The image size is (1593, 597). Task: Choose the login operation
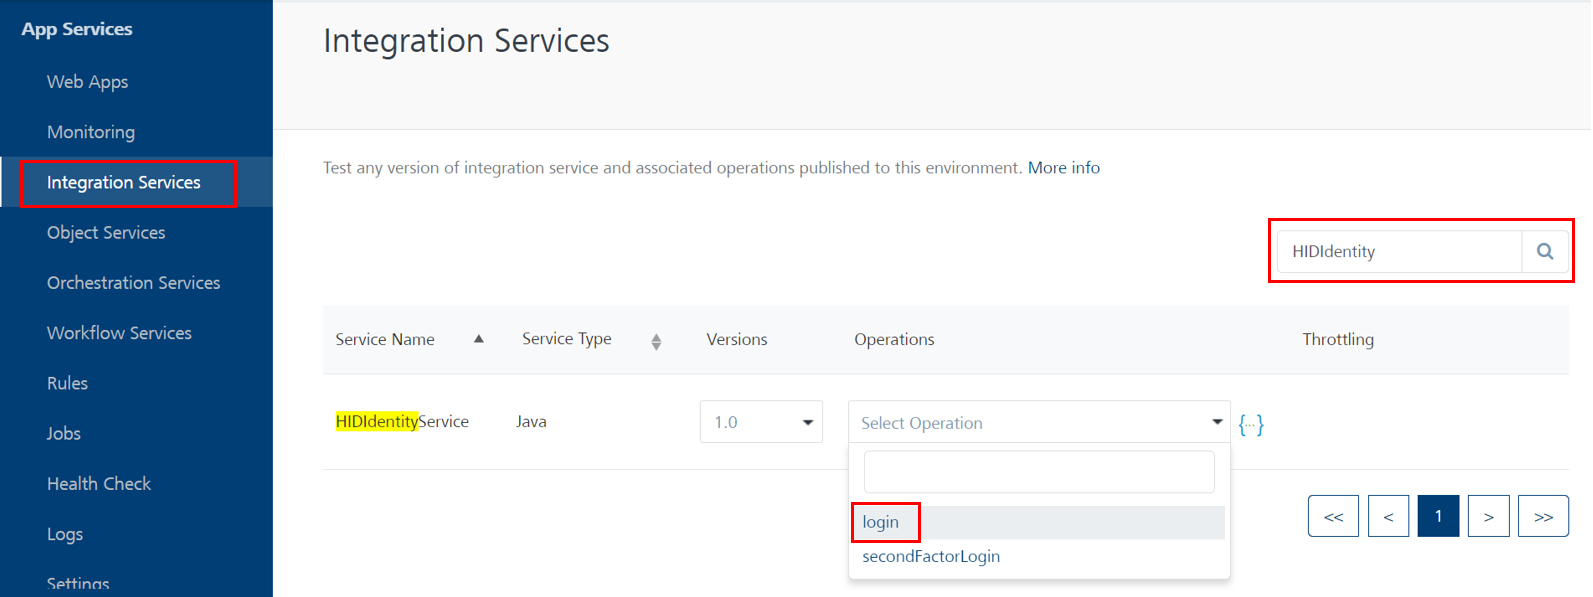click(x=1039, y=522)
